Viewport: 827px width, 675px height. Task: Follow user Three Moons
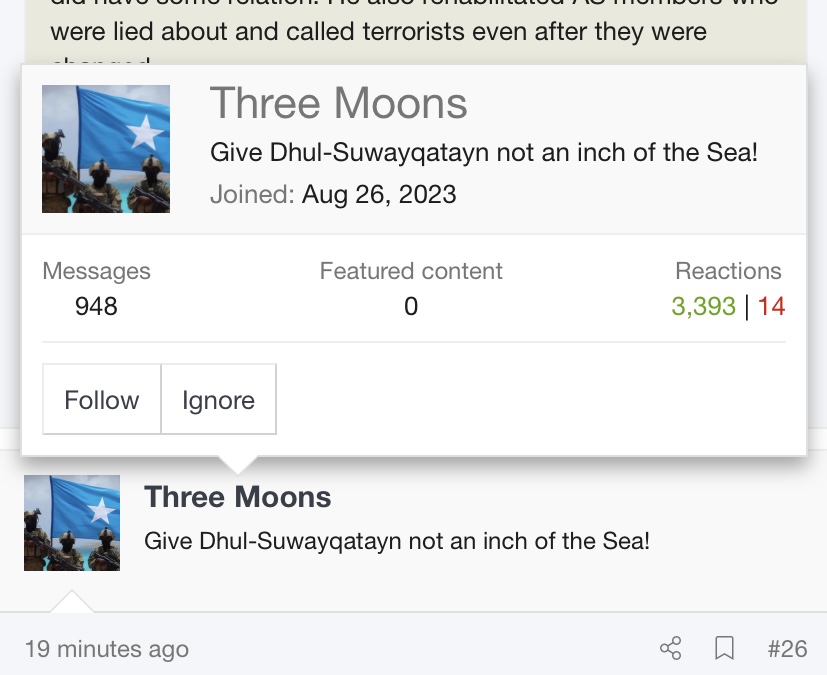click(102, 399)
